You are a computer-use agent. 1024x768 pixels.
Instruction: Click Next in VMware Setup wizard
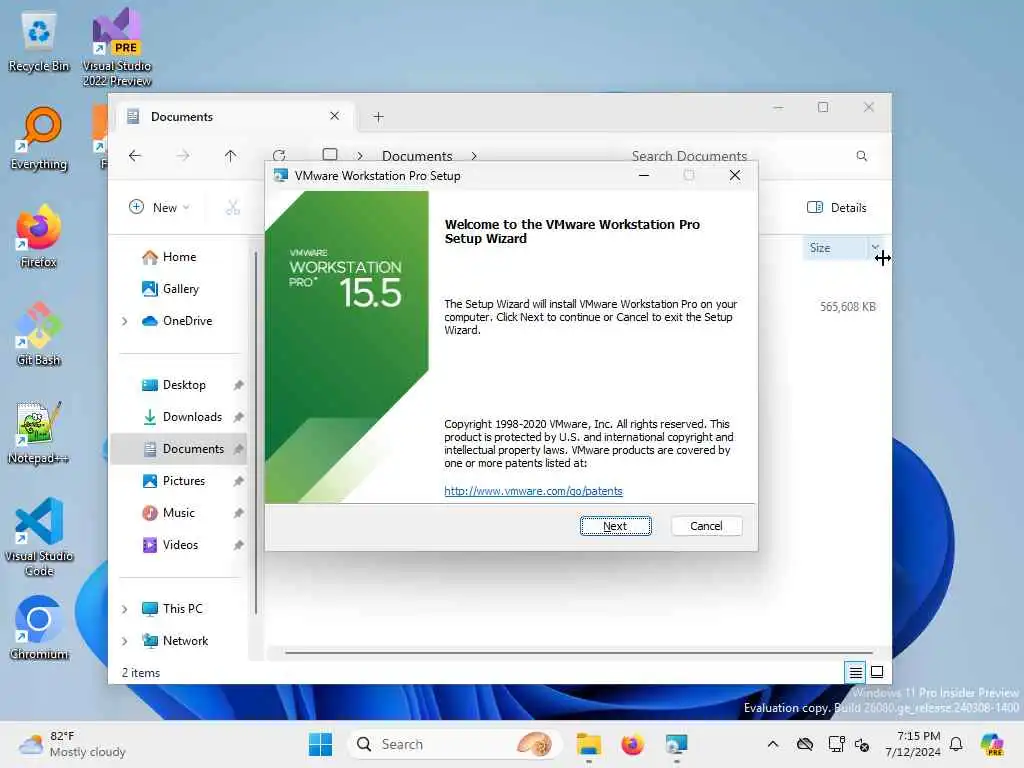coord(615,526)
